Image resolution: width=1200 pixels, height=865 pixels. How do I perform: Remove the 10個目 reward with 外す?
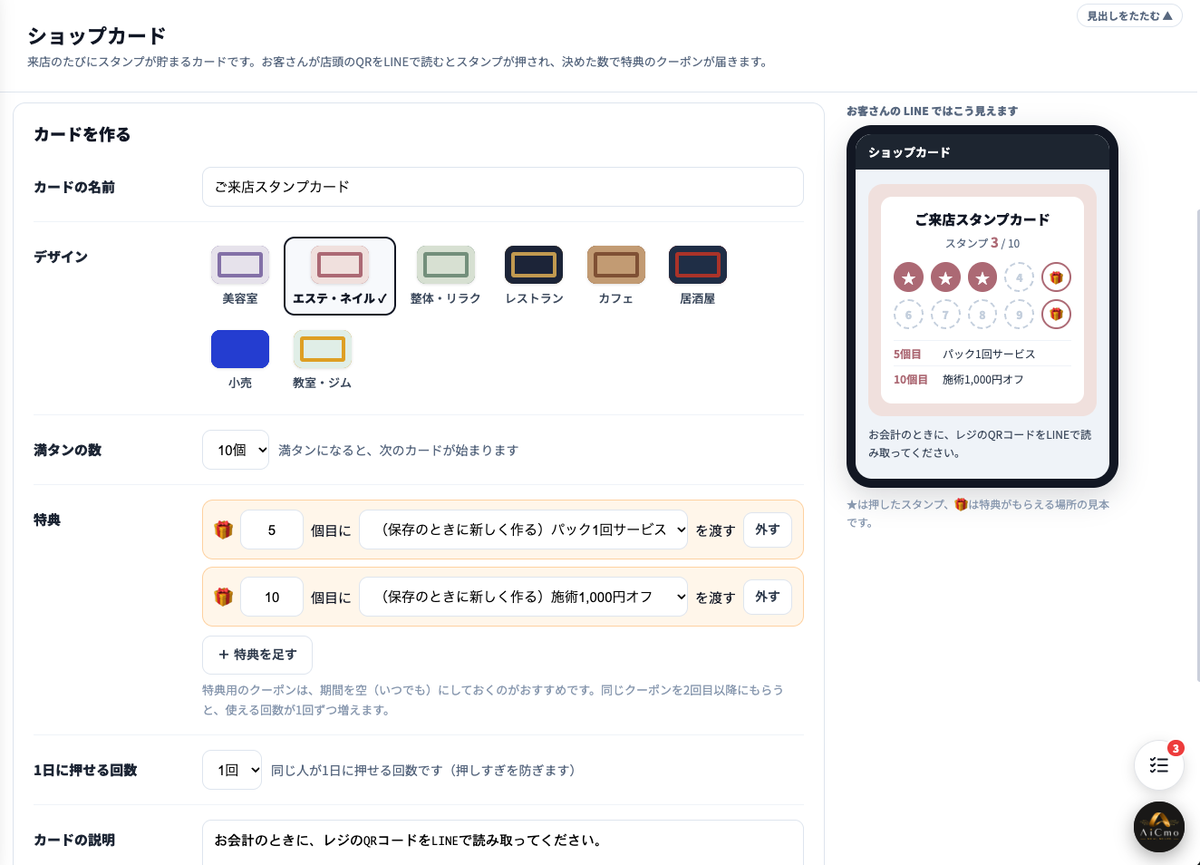pyautogui.click(x=767, y=597)
